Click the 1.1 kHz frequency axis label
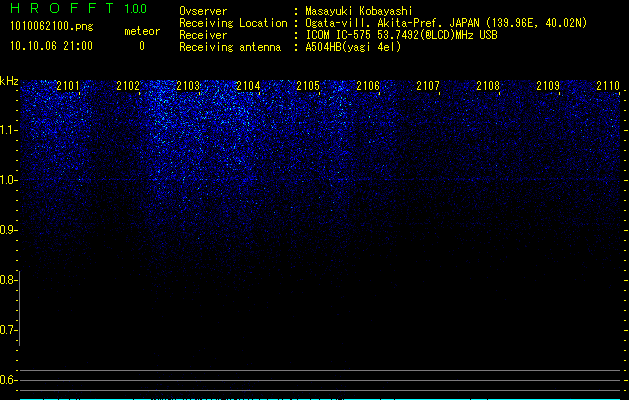629x400 pixels. point(7,130)
